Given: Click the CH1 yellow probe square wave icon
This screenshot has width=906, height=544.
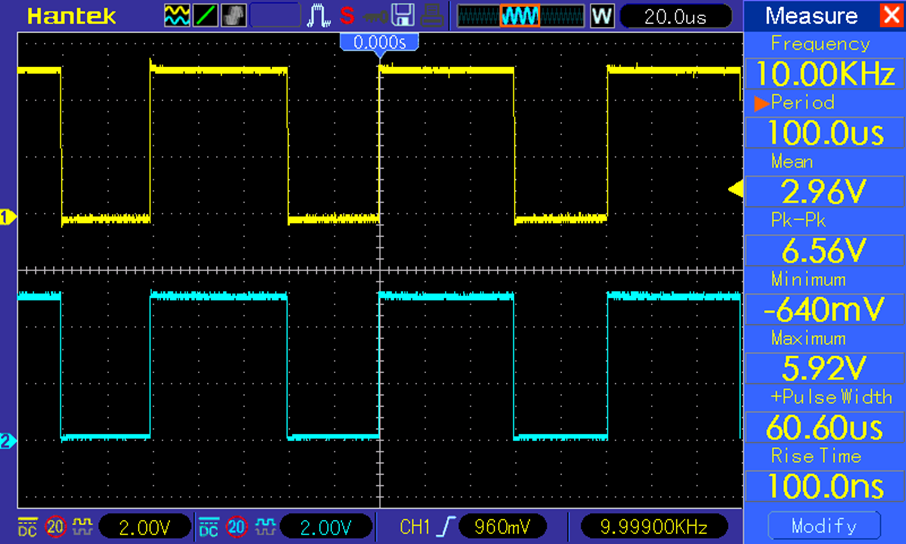Looking at the screenshot, I should click(x=83, y=527).
